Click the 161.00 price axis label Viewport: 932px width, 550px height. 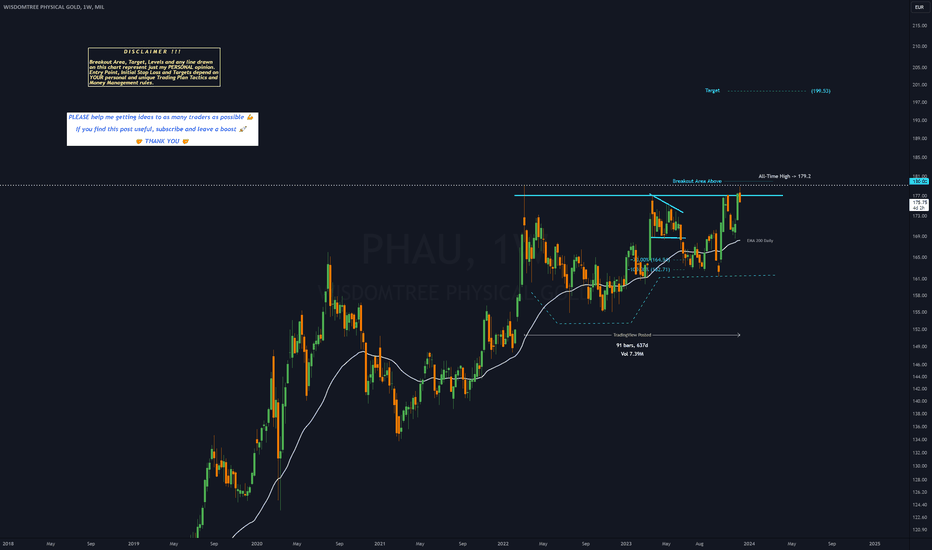920,278
